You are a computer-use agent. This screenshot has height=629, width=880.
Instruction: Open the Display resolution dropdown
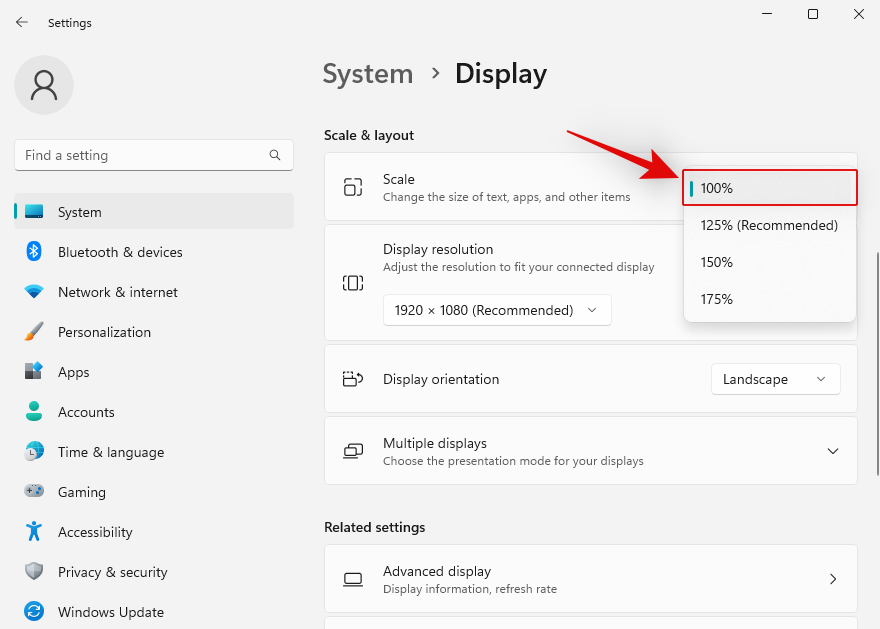[x=497, y=310]
